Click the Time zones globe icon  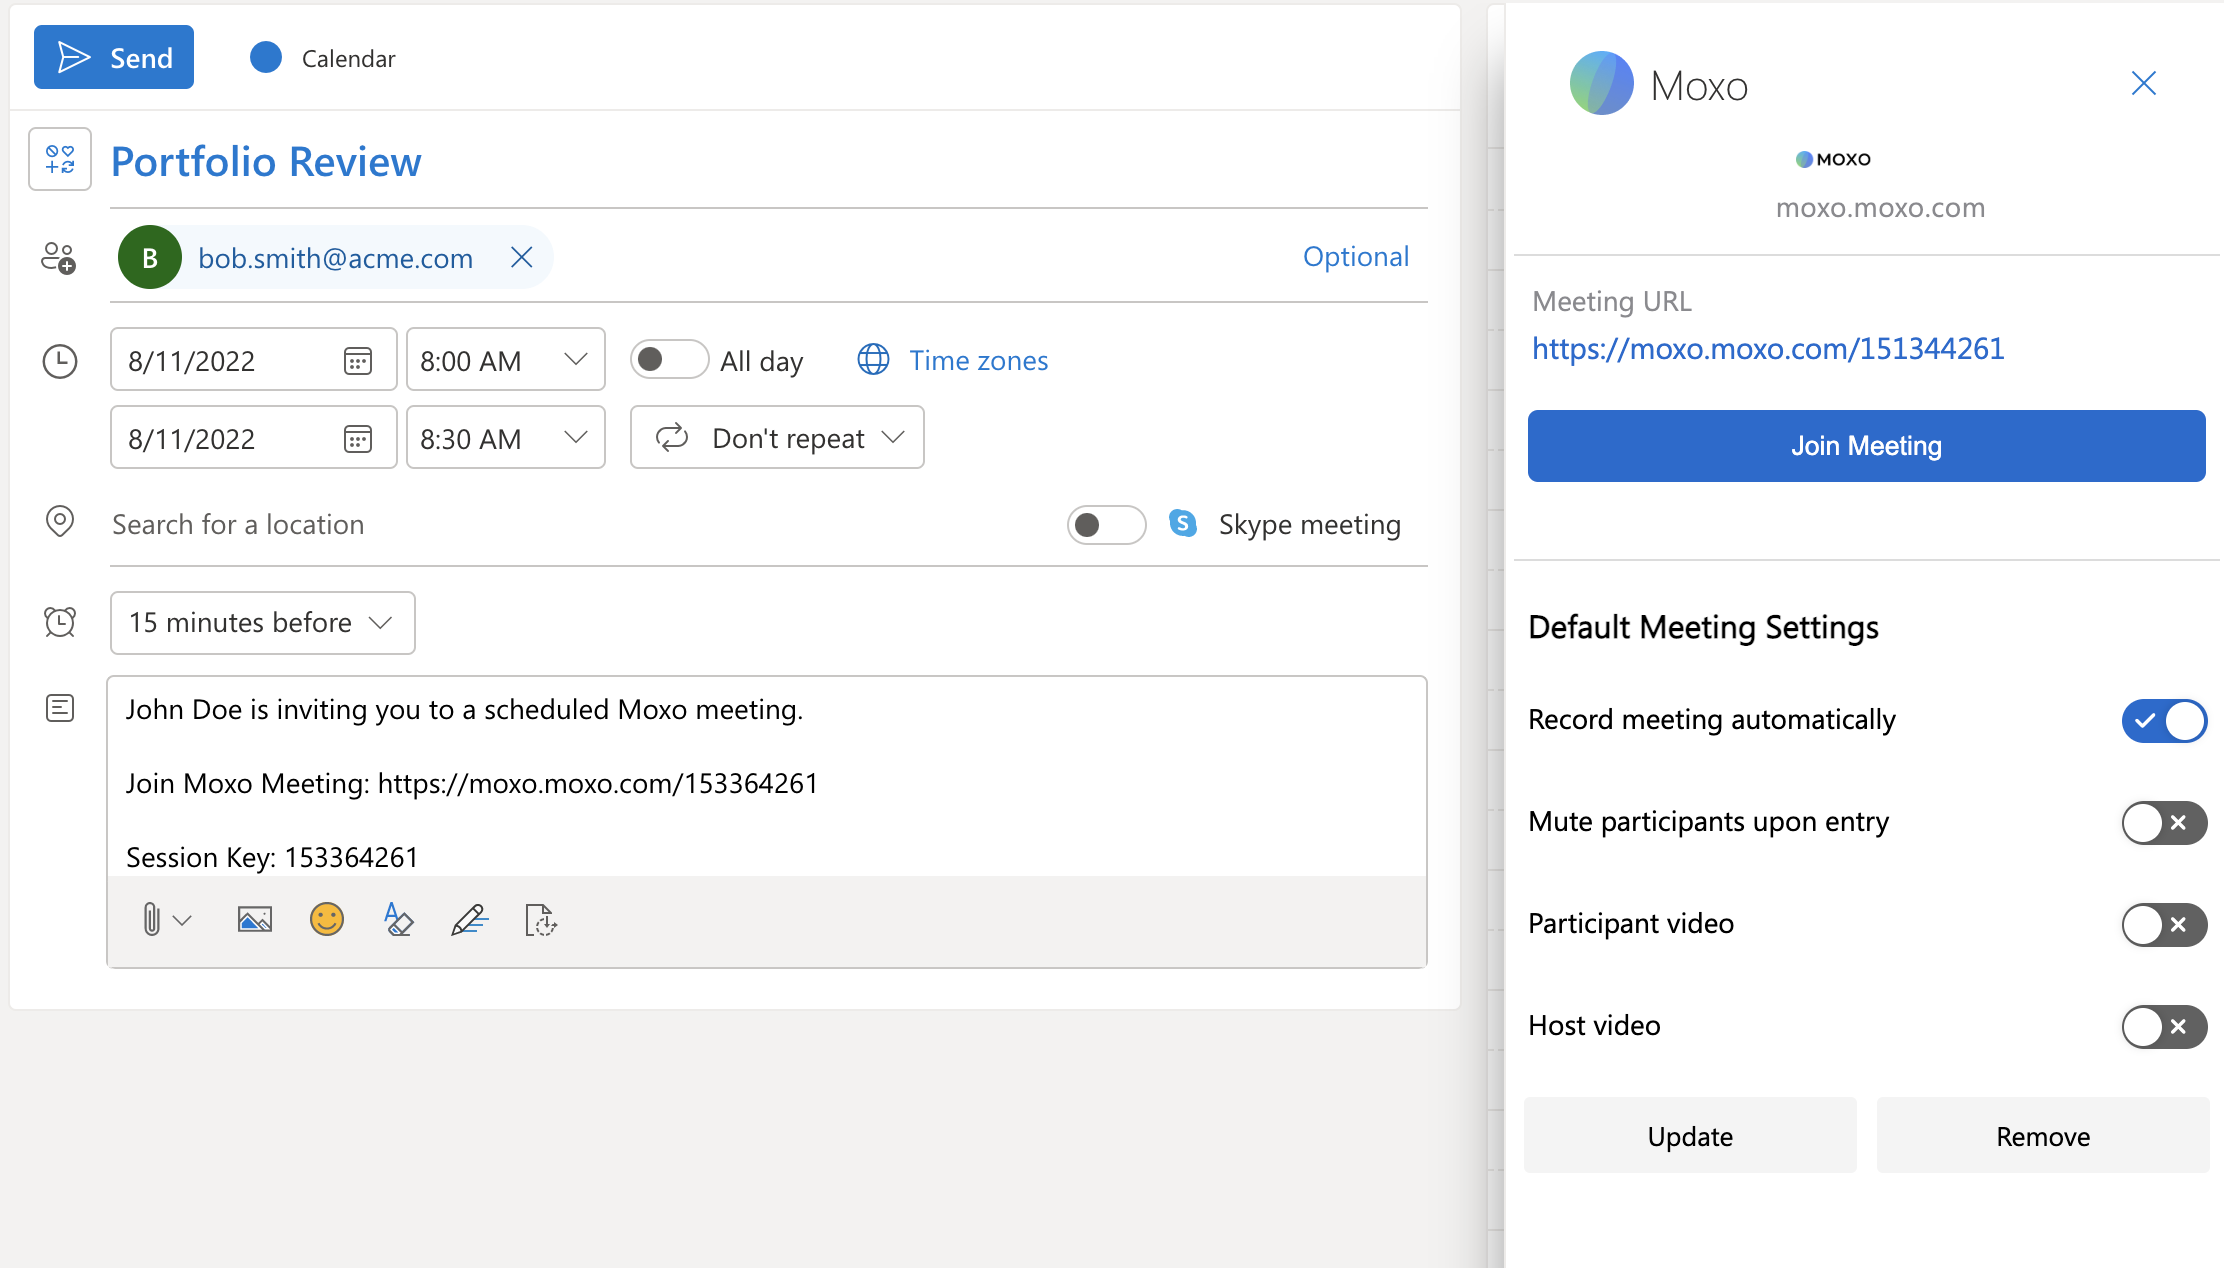click(x=873, y=360)
